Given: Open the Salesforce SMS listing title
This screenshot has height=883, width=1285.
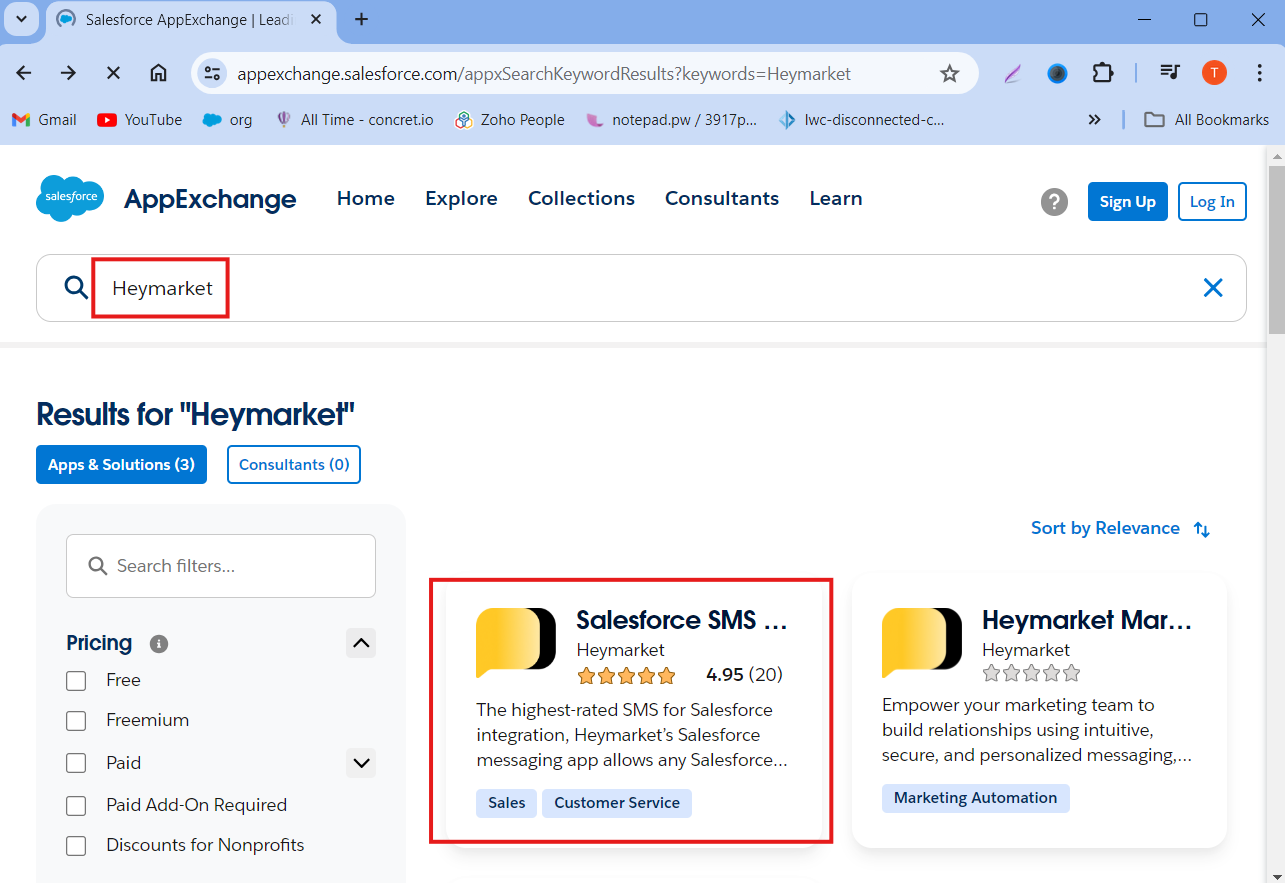Looking at the screenshot, I should pyautogui.click(x=682, y=620).
